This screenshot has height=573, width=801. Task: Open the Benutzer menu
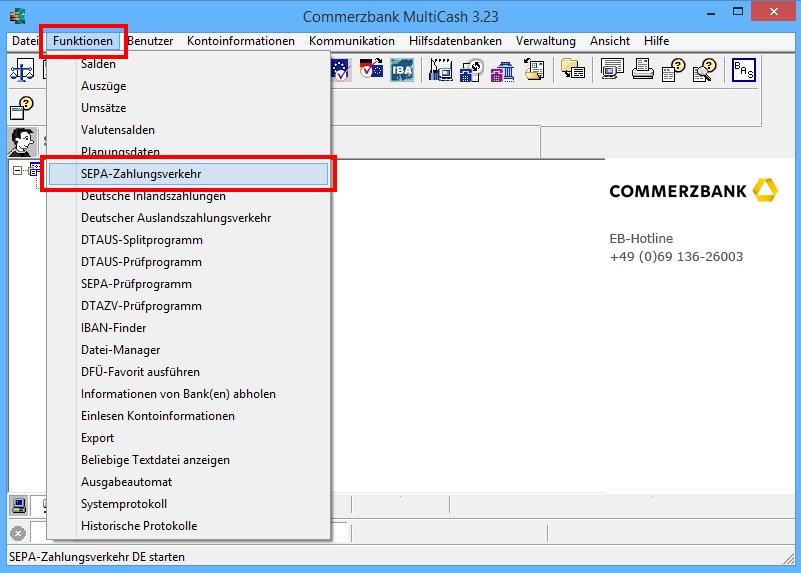pyautogui.click(x=150, y=41)
